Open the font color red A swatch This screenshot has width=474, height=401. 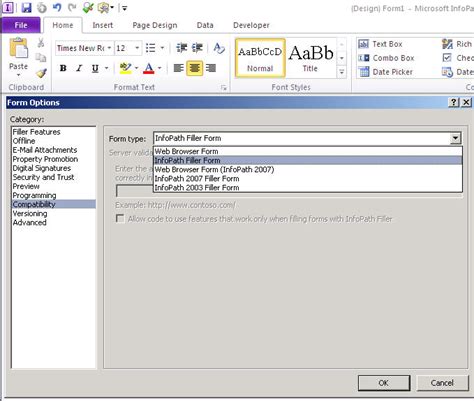pos(149,68)
